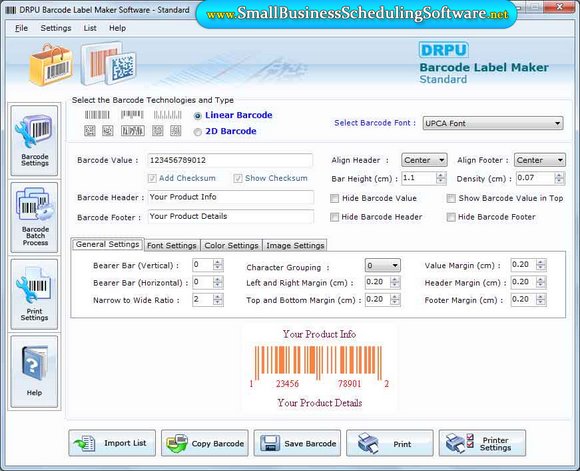Click Import List button
The height and width of the screenshot is (471, 580).
(112, 443)
